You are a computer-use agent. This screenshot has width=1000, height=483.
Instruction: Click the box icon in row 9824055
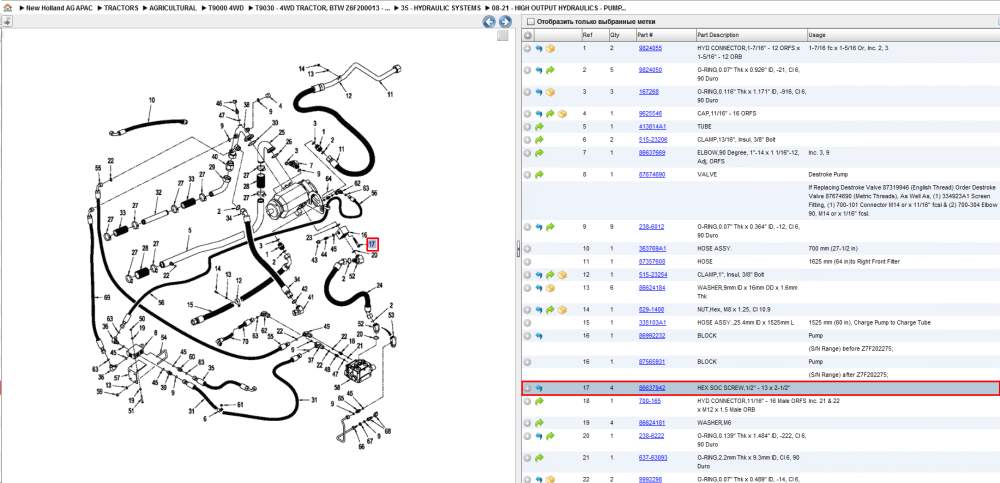coord(550,48)
